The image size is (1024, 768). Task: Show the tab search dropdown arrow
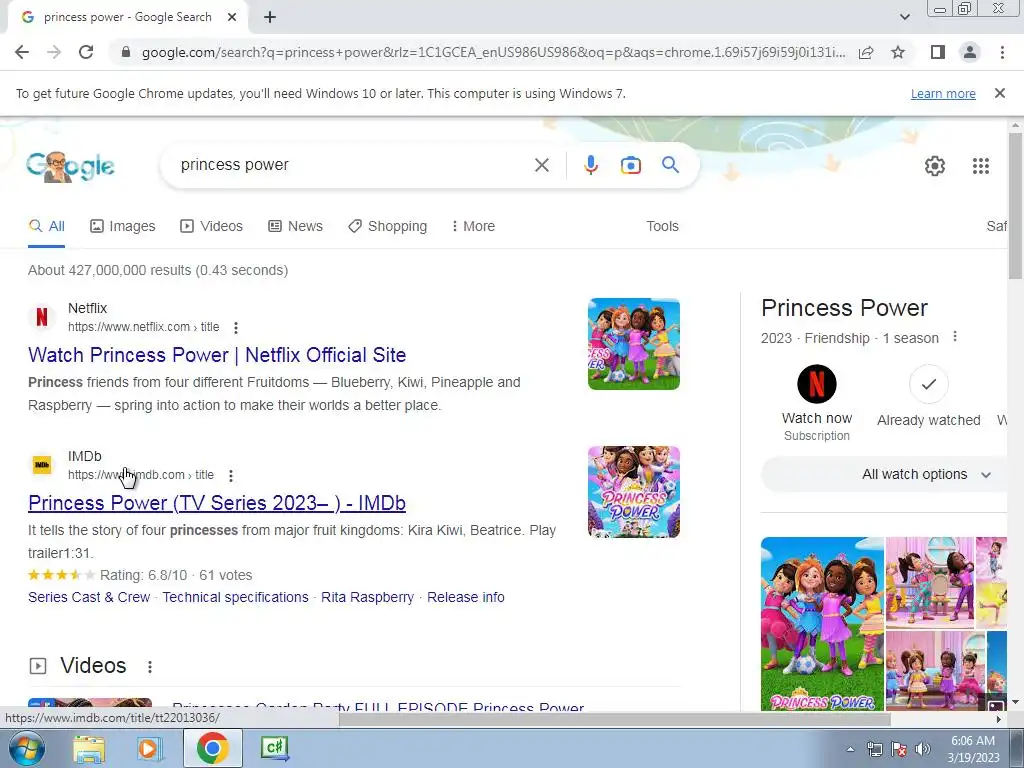coord(904,17)
